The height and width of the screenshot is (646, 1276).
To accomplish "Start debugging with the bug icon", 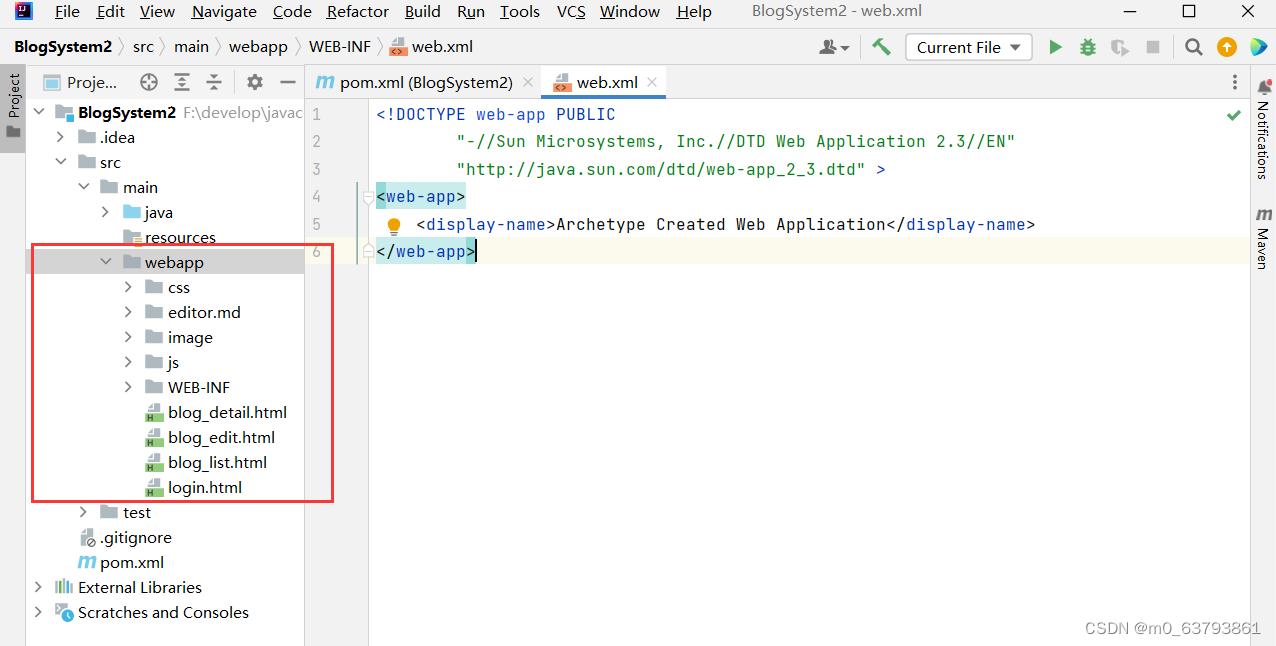I will pos(1088,47).
